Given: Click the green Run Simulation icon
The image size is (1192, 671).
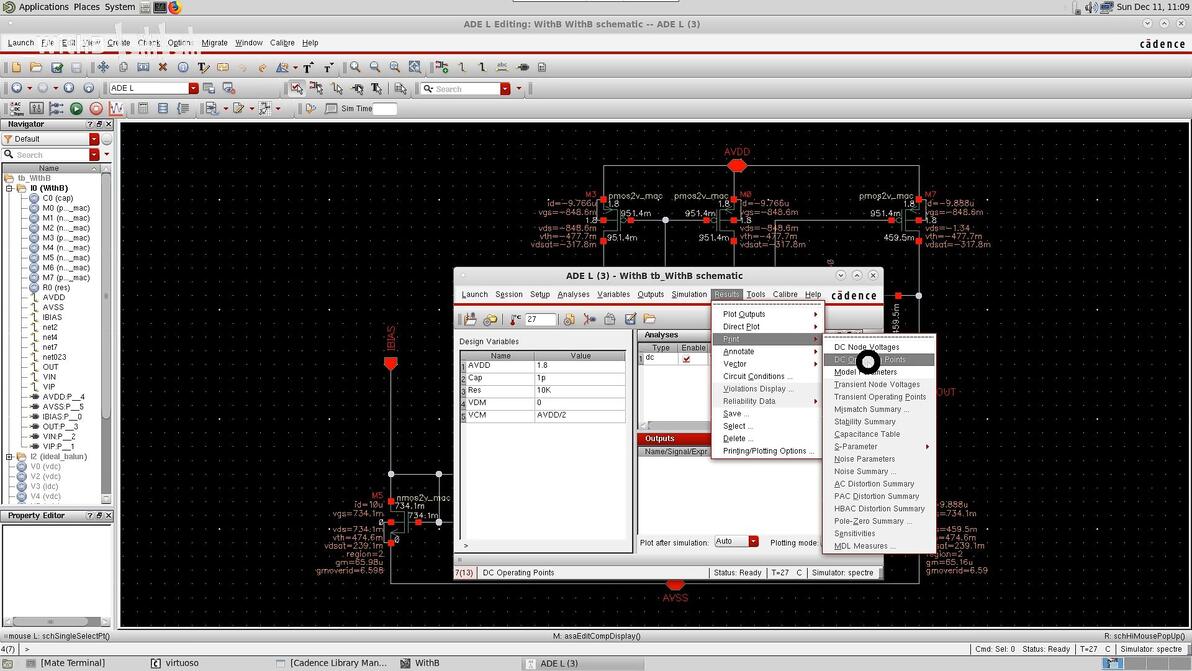Looking at the screenshot, I should (76, 108).
